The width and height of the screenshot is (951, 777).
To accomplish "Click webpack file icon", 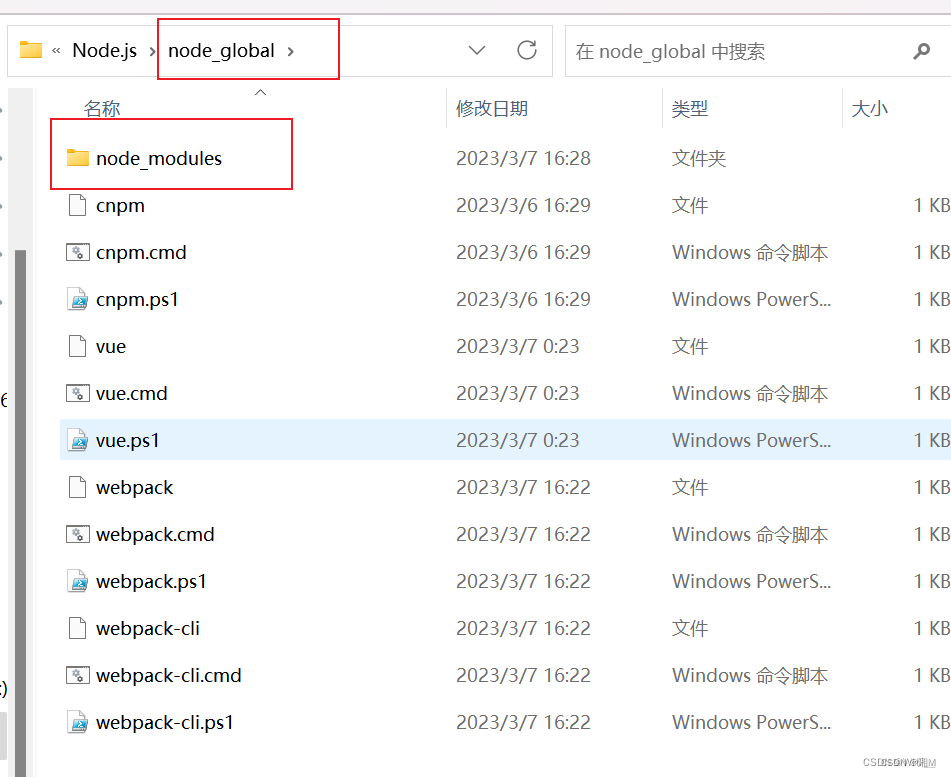I will point(78,487).
